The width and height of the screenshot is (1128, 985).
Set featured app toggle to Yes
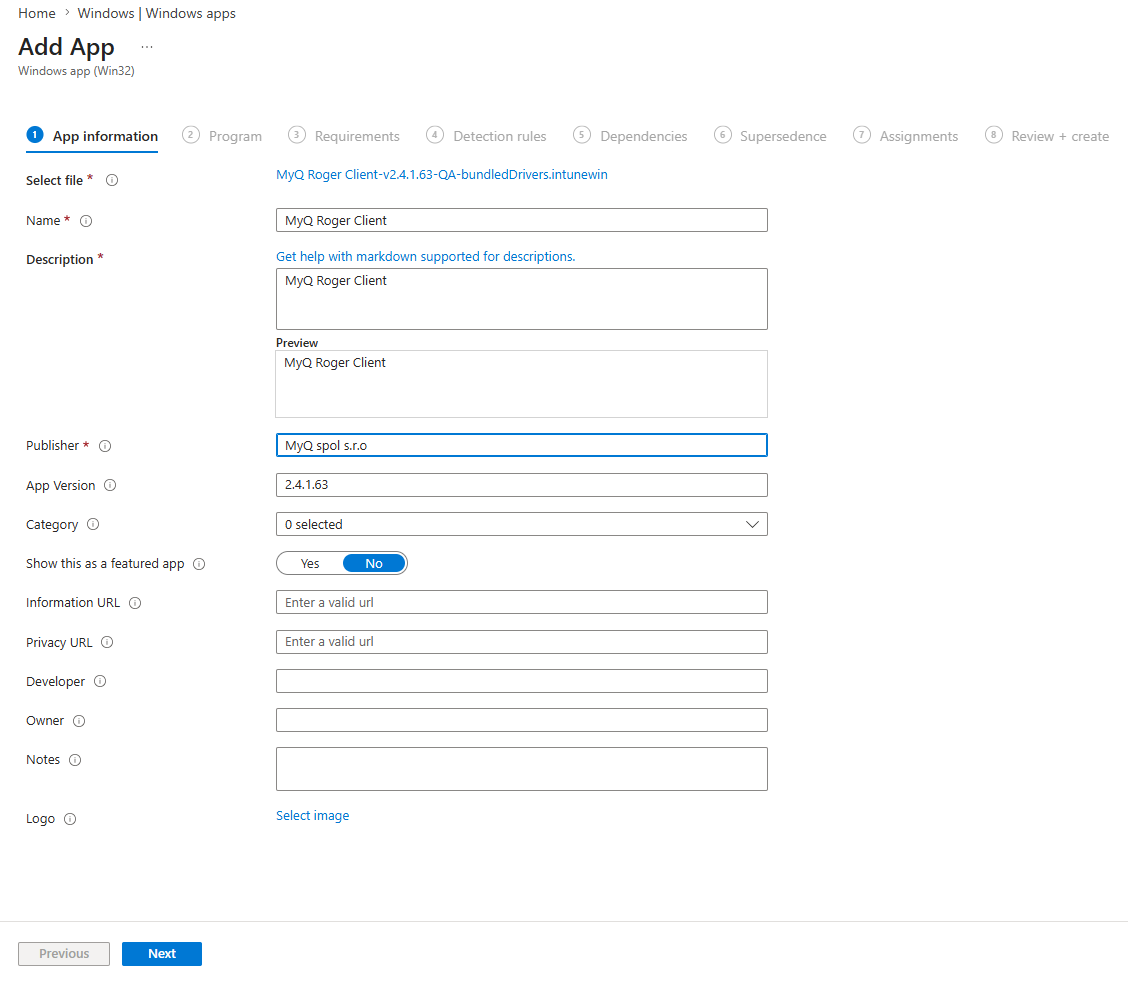[x=310, y=563]
